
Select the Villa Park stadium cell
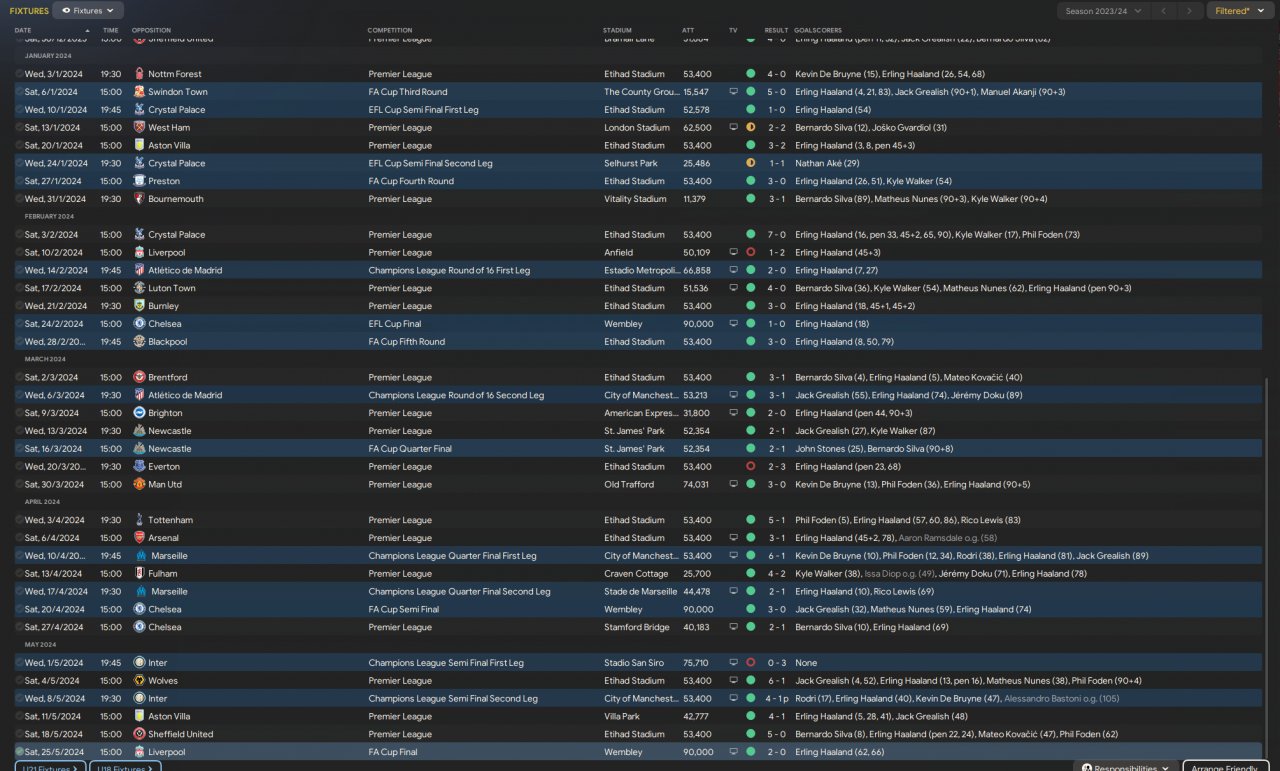click(x=623, y=717)
